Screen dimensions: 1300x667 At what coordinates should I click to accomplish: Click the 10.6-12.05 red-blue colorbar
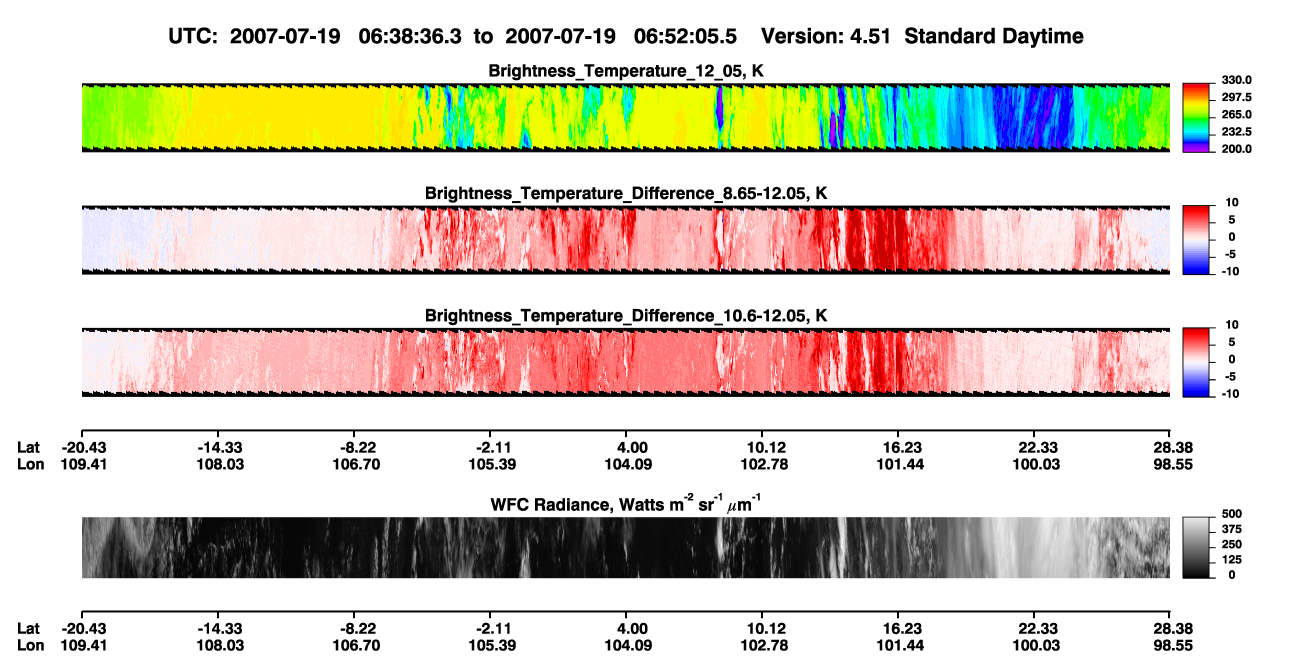pyautogui.click(x=1196, y=363)
